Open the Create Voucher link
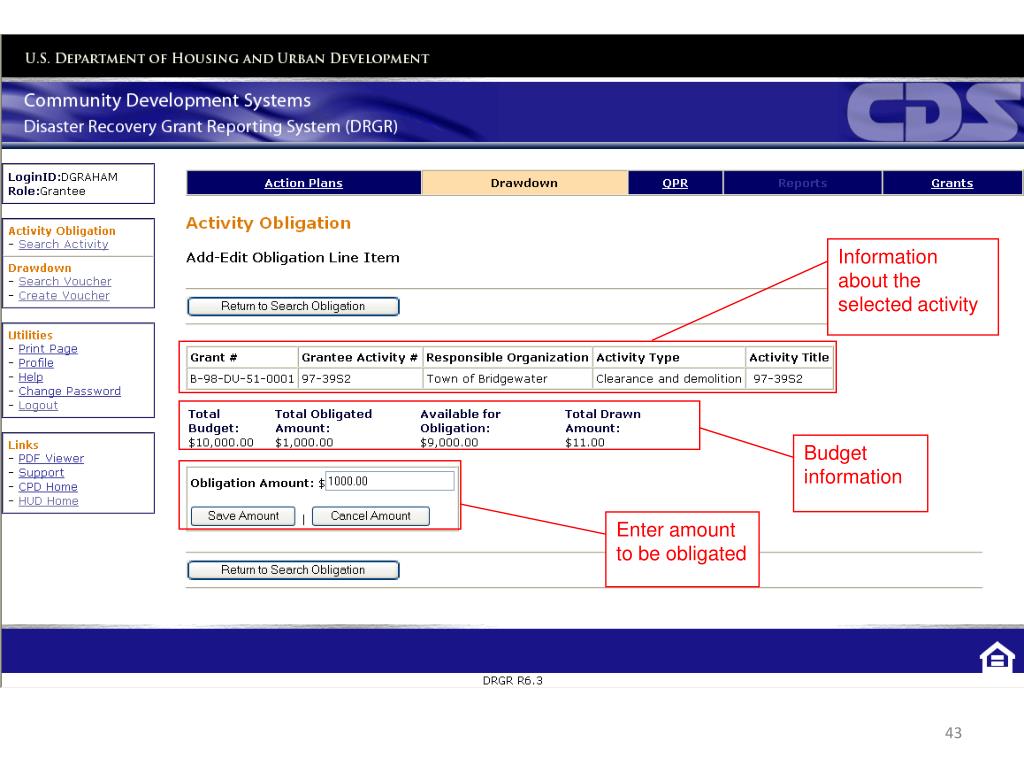Viewport: 1024px width, 768px height. click(64, 296)
